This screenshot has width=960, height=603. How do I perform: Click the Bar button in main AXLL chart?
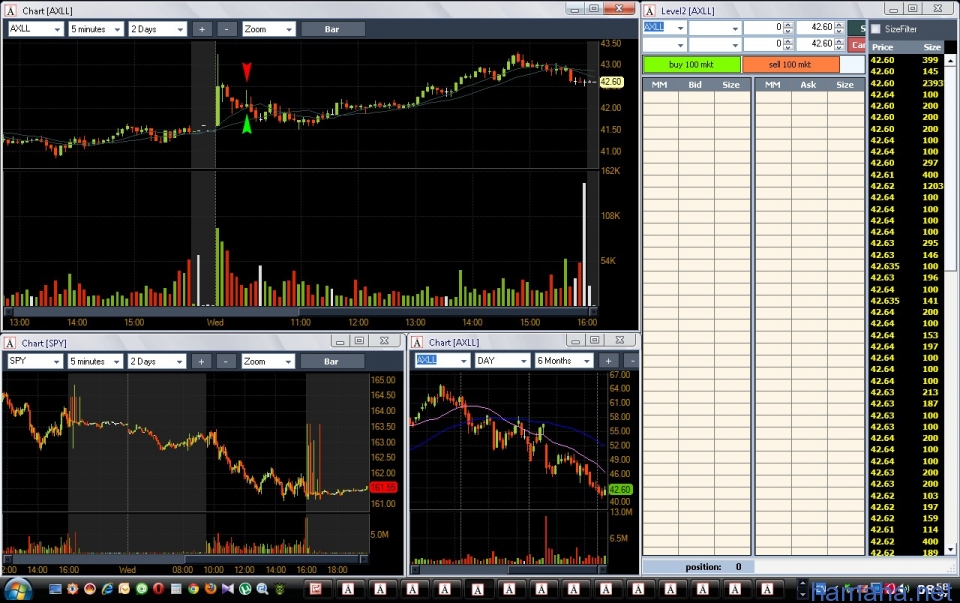[x=332, y=29]
